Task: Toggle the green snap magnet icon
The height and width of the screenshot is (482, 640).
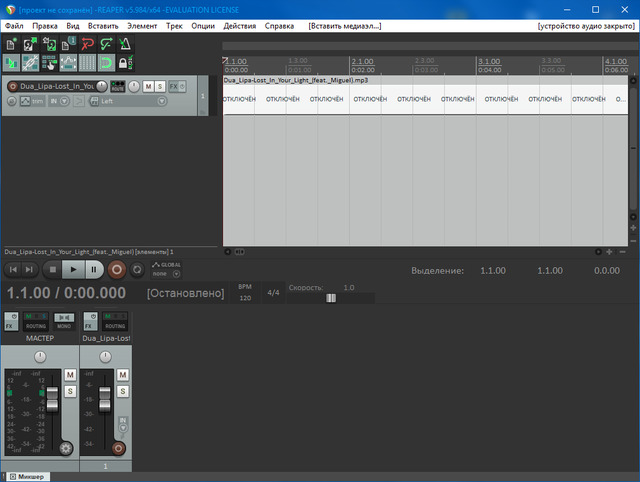Action: 106,63
